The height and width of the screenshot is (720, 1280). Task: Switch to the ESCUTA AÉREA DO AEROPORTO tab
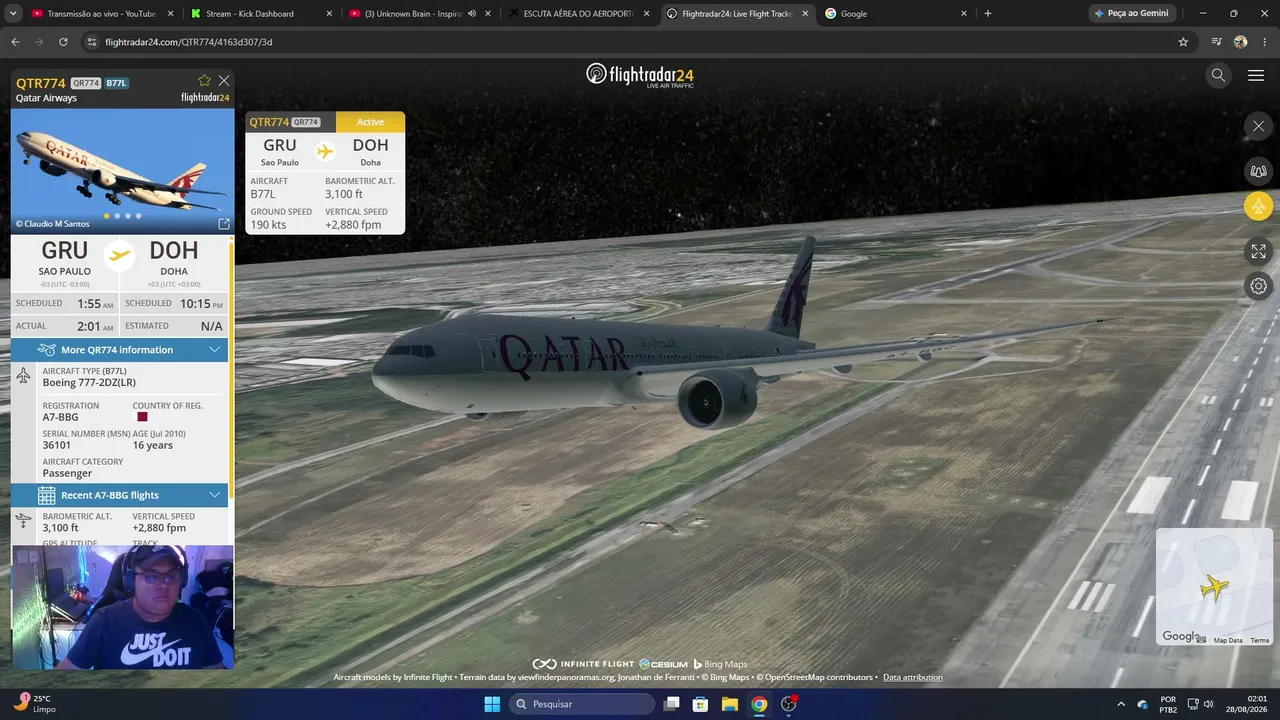(x=577, y=14)
